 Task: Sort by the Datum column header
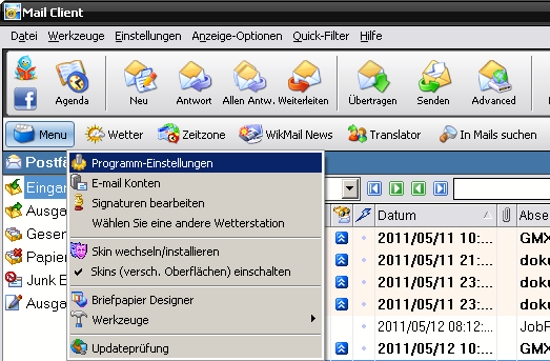[x=435, y=215]
